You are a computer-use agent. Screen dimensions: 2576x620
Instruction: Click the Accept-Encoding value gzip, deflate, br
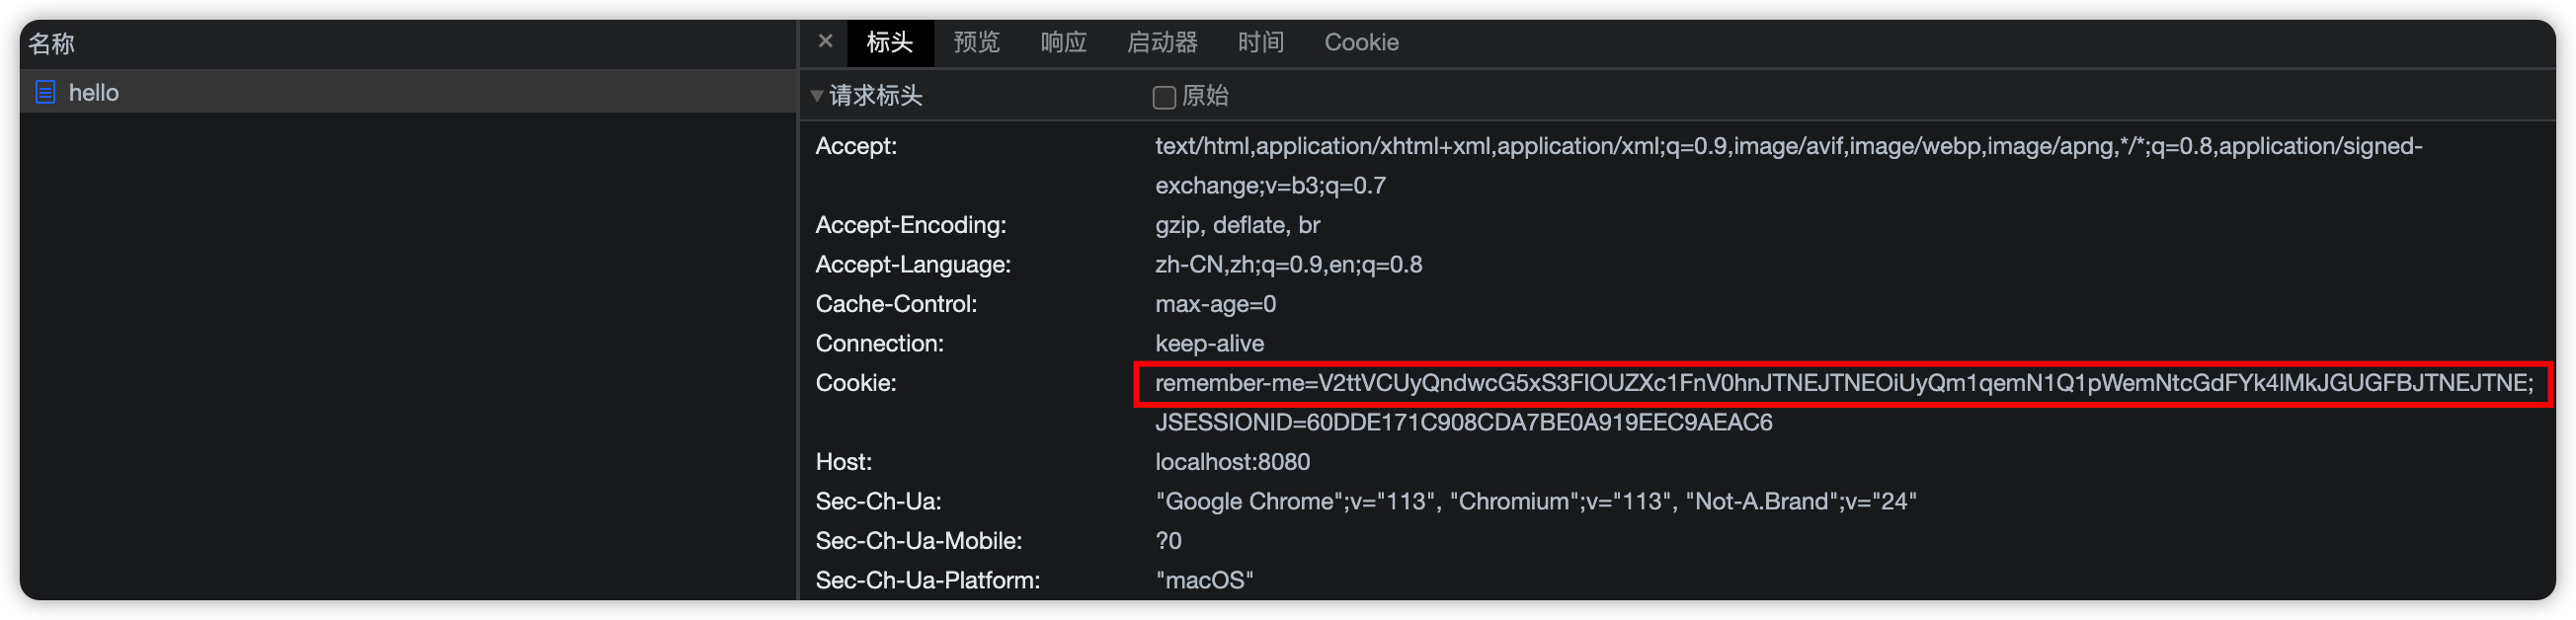(1237, 225)
